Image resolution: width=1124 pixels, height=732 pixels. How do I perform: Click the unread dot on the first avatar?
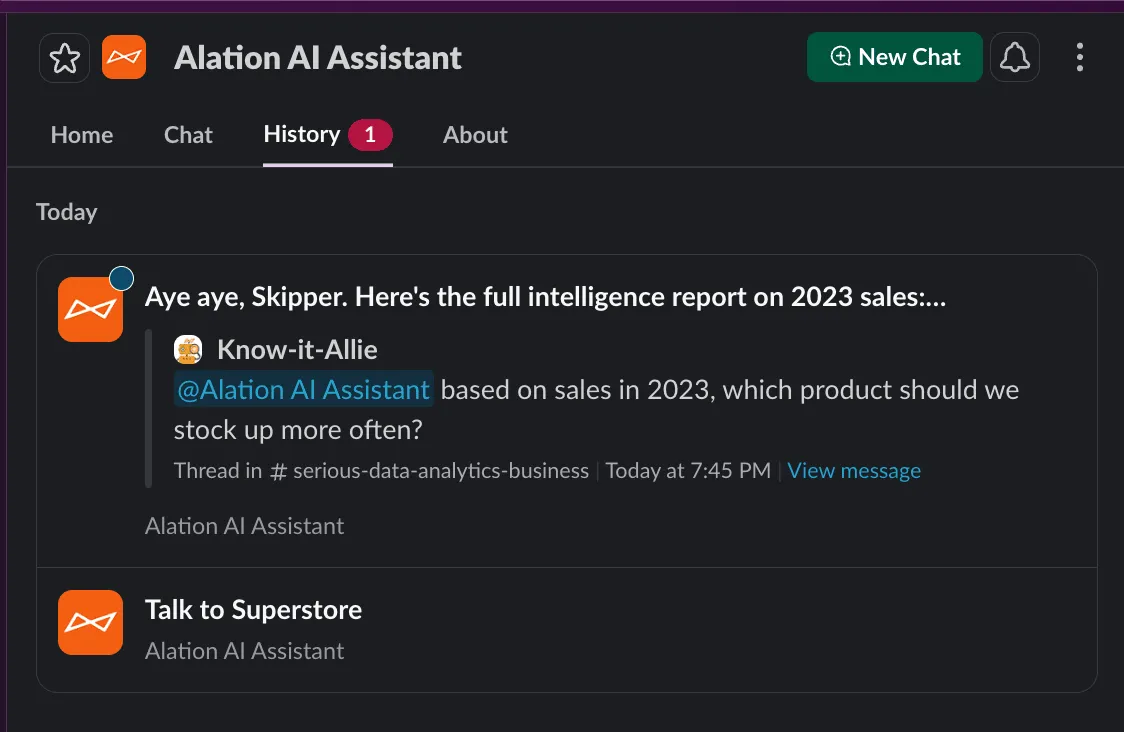pyautogui.click(x=122, y=278)
